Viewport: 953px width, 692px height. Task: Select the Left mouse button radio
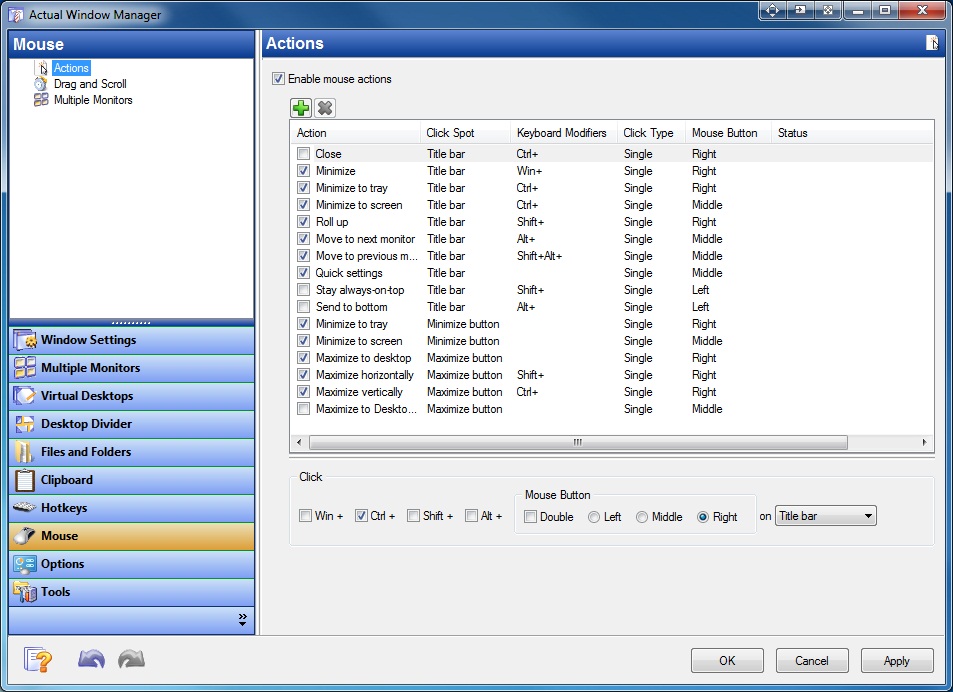click(594, 517)
